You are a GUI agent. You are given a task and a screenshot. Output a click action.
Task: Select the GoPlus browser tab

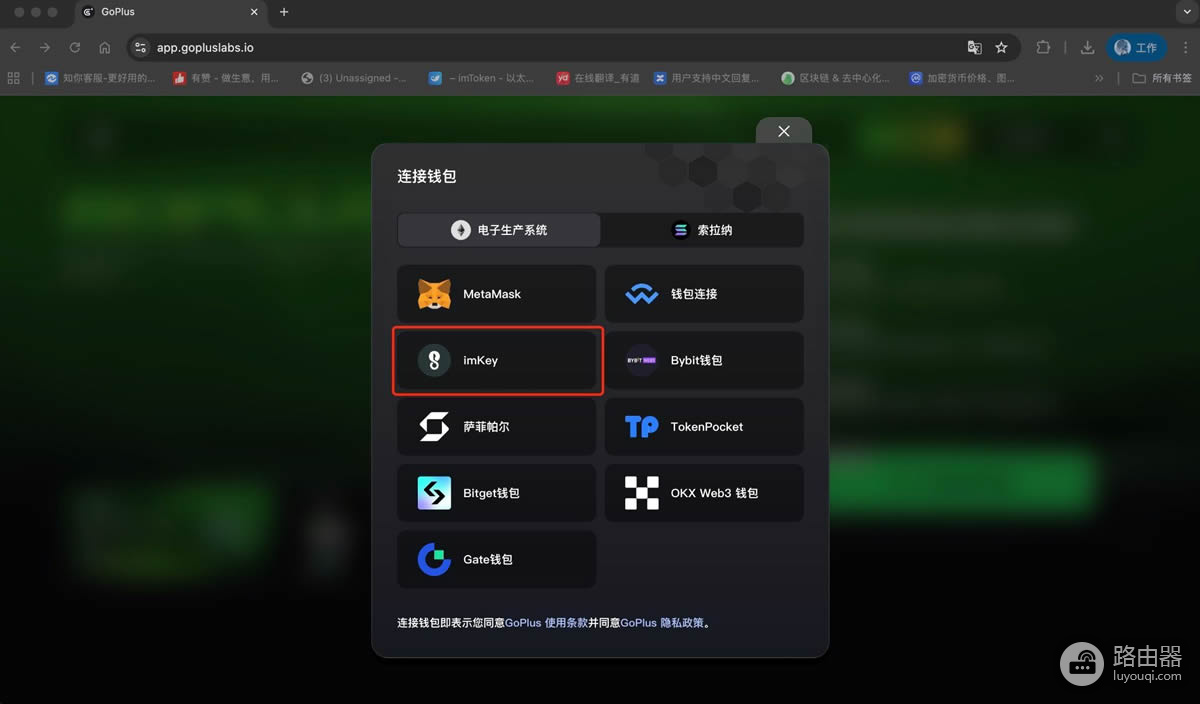(x=170, y=12)
